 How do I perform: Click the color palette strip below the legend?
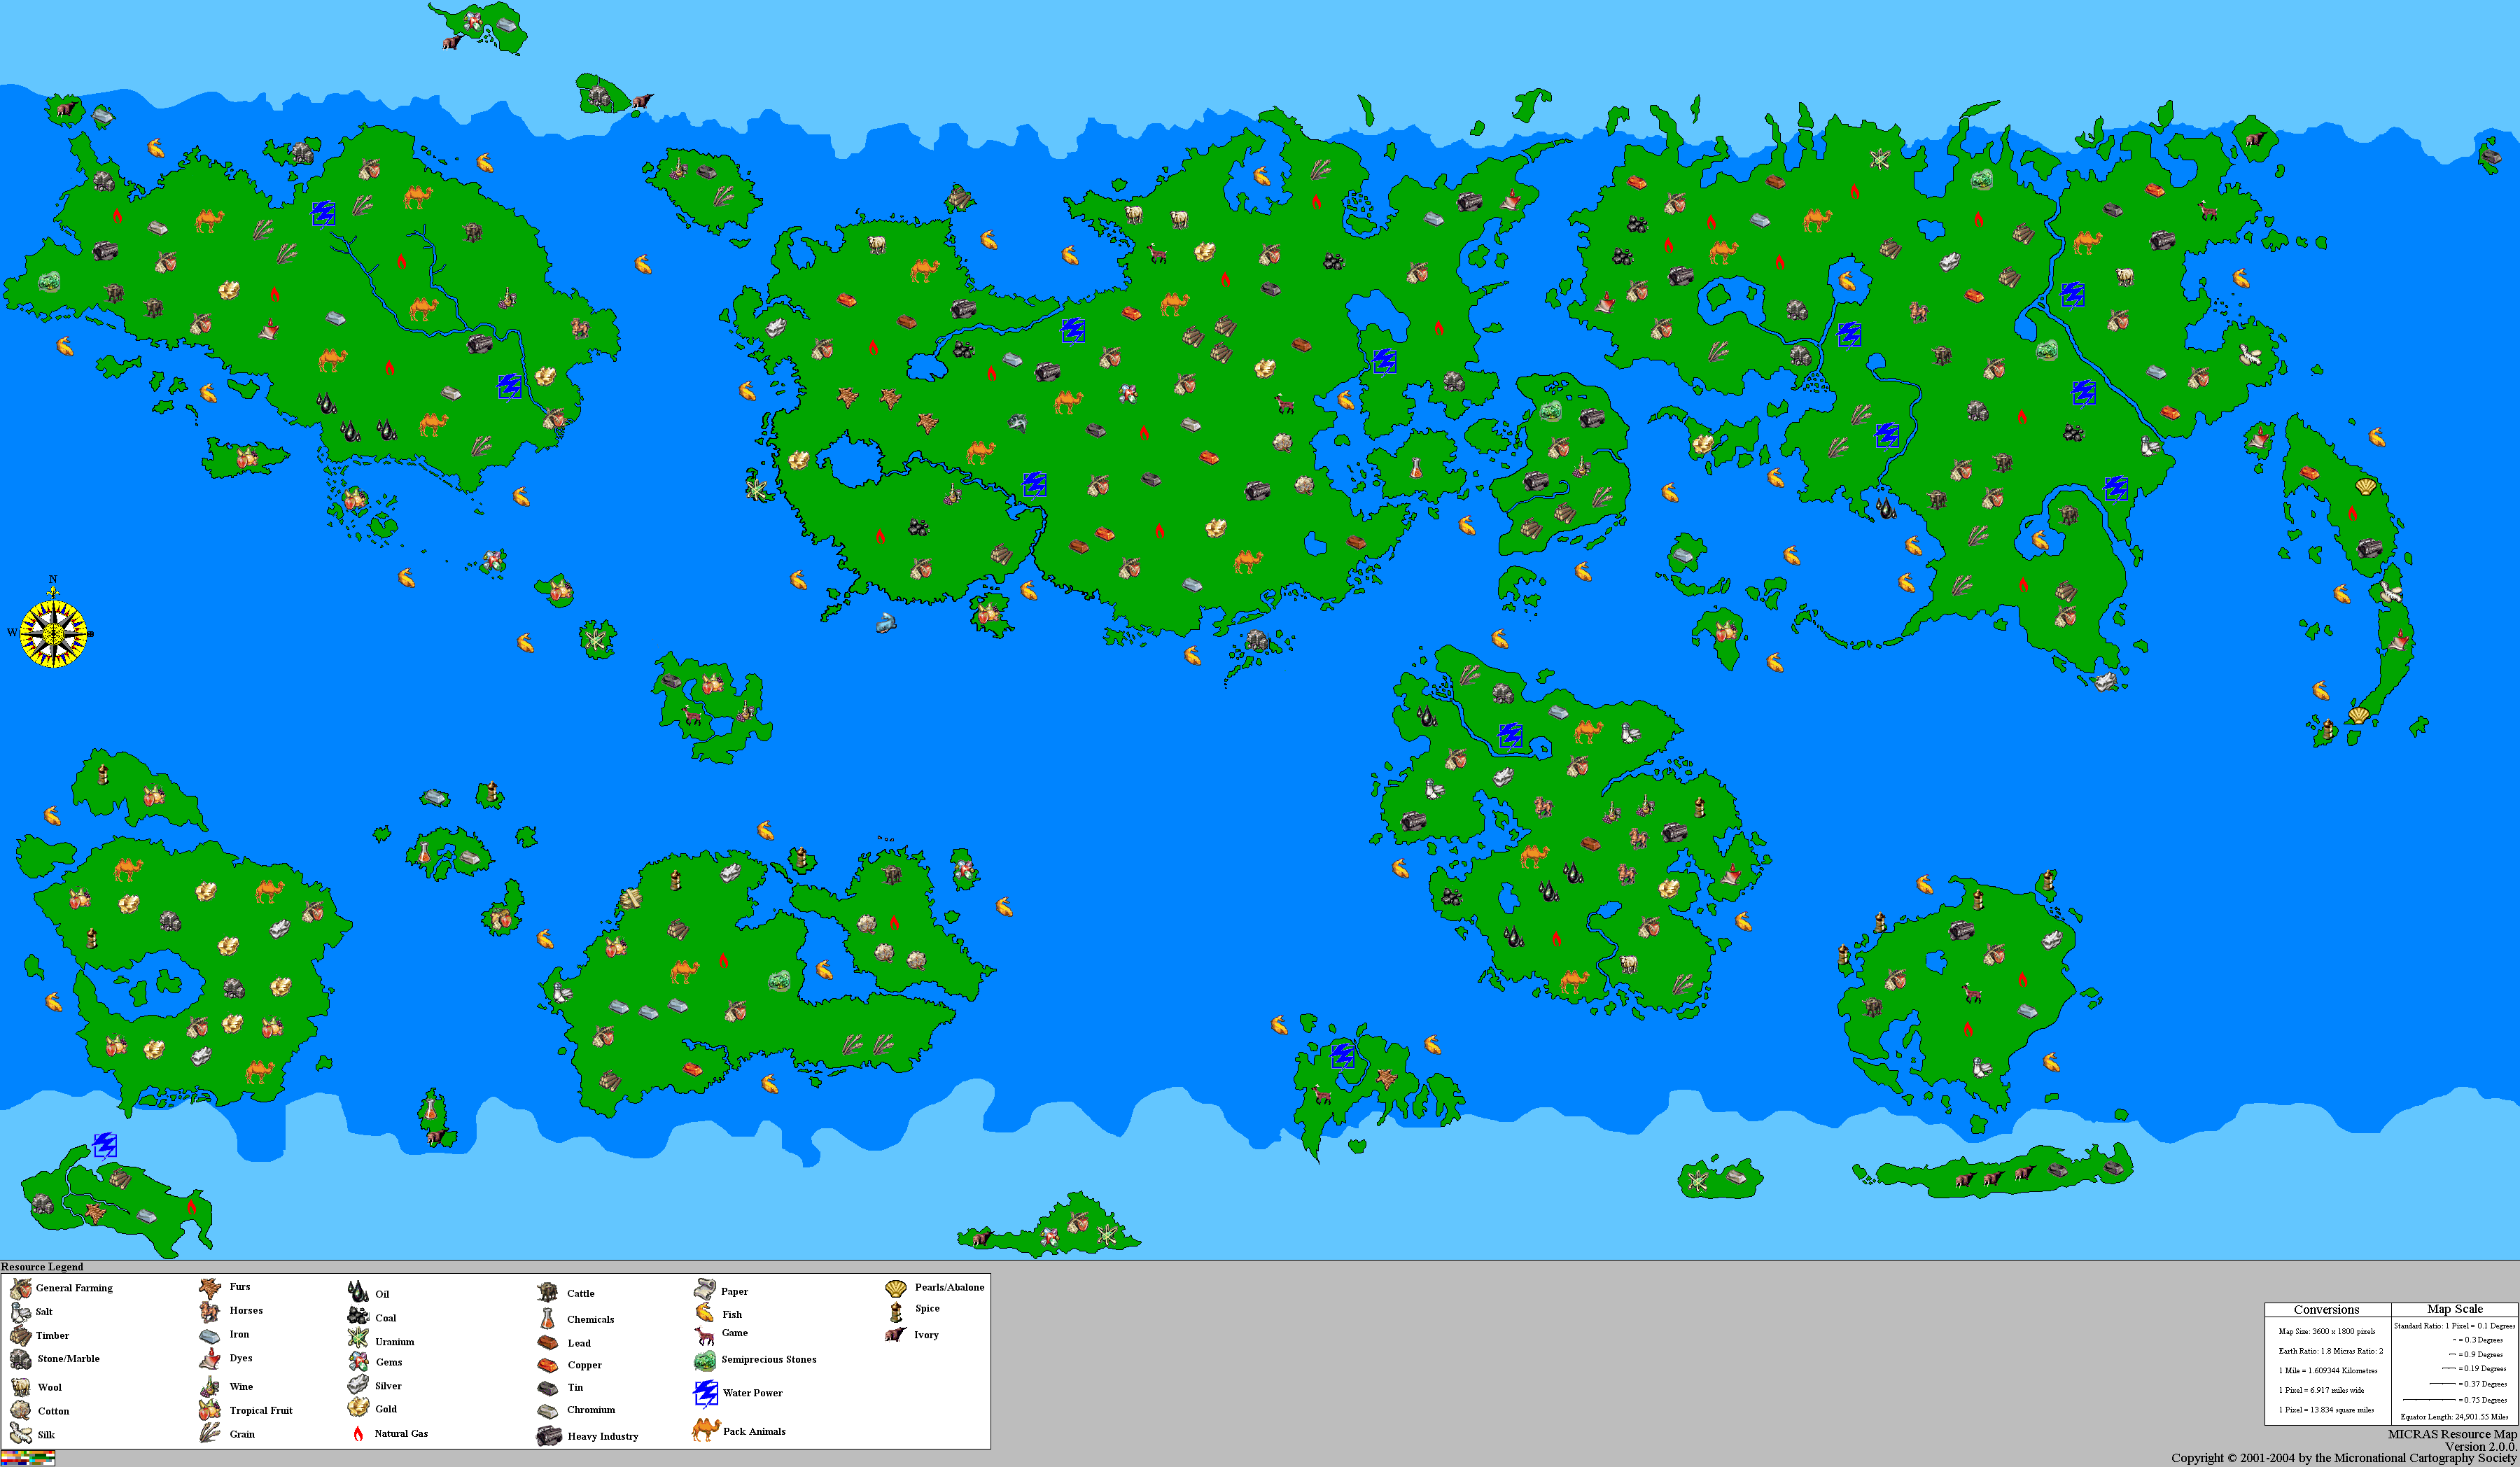click(x=27, y=1458)
